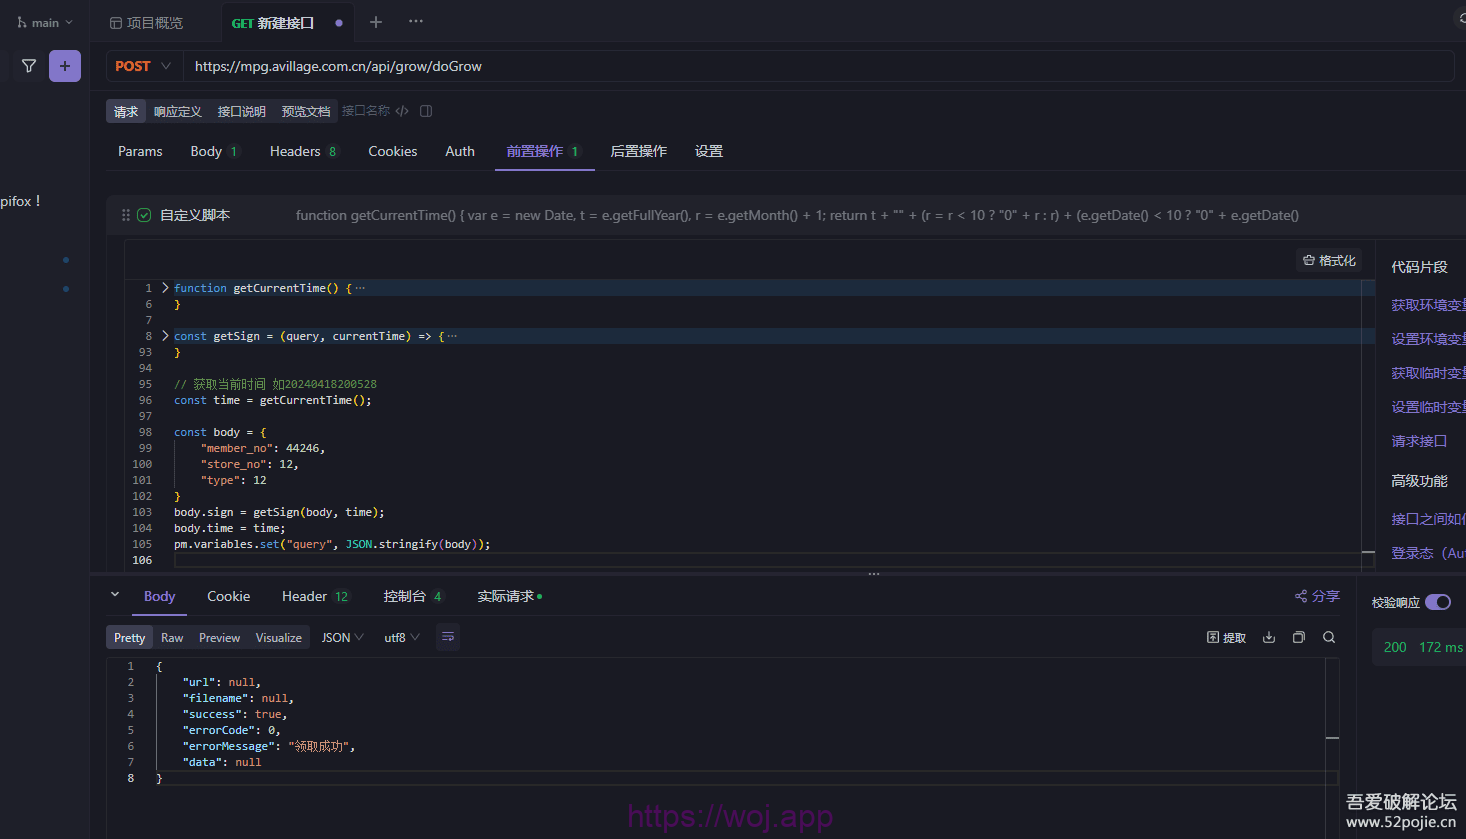Copy the response body with copy icon

click(x=1299, y=637)
